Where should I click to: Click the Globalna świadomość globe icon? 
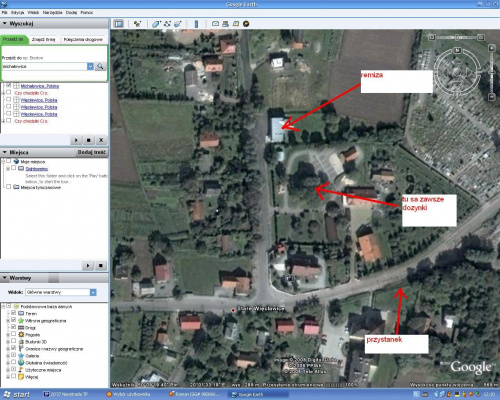[x=21, y=363]
